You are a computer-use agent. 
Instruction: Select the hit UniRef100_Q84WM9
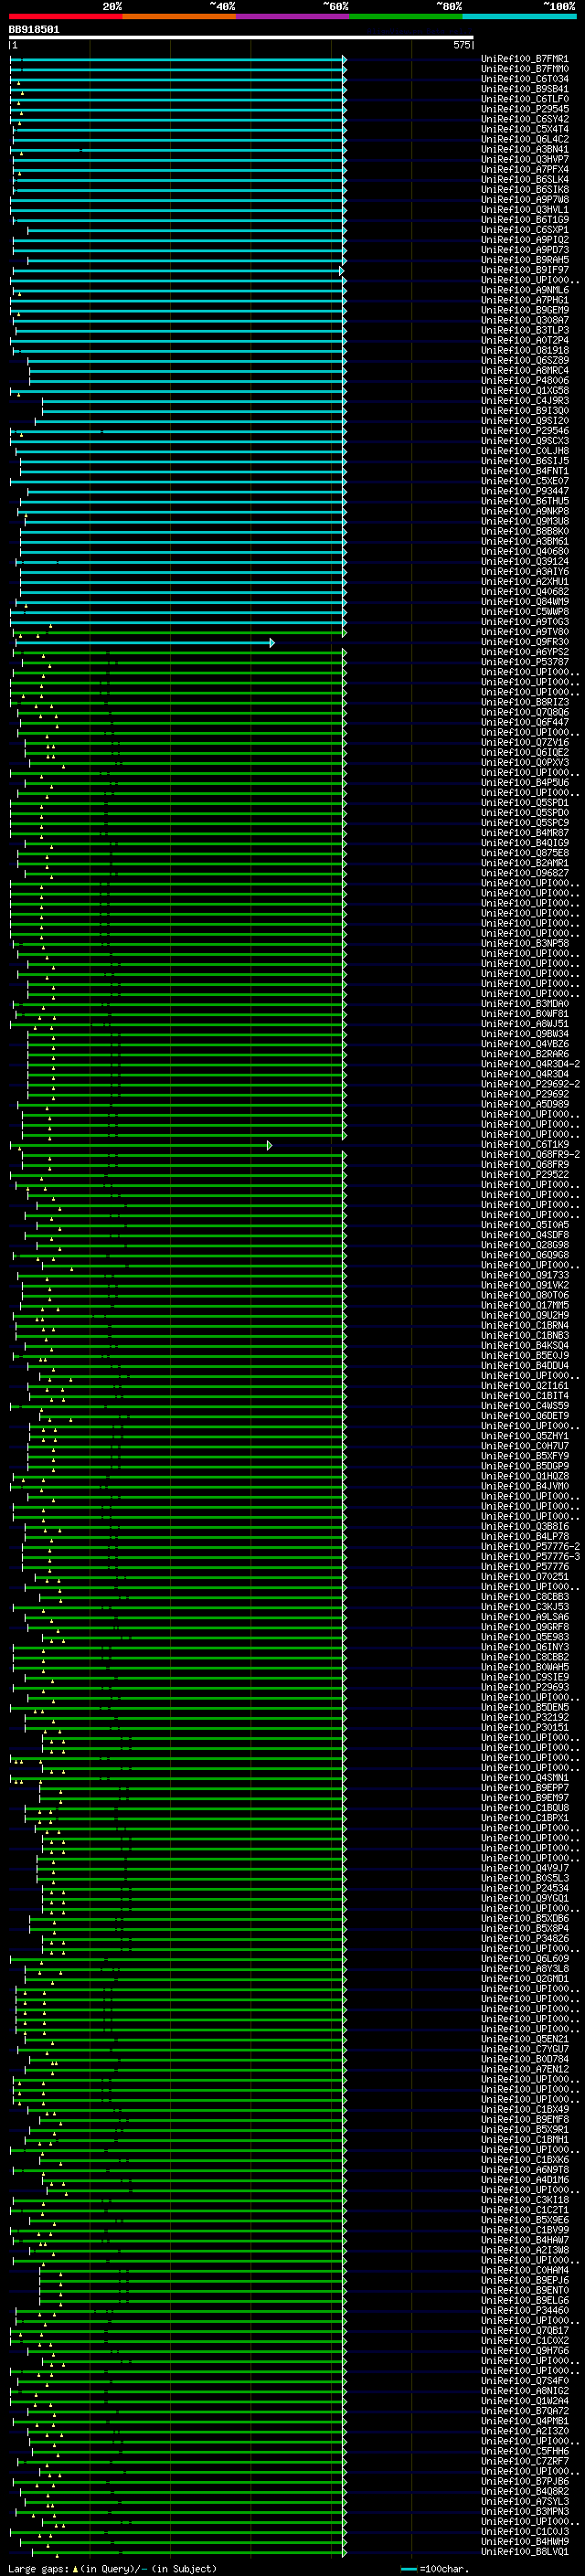pos(524,602)
